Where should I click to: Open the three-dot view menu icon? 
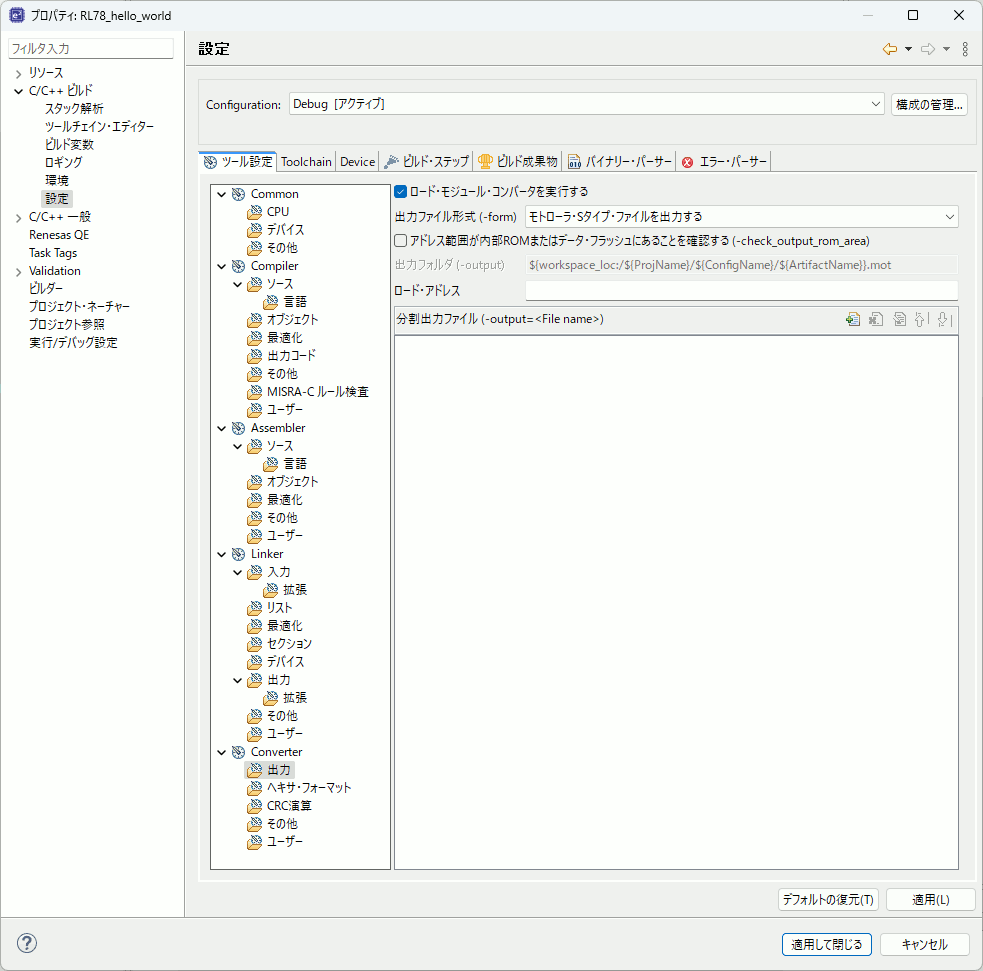coord(965,49)
